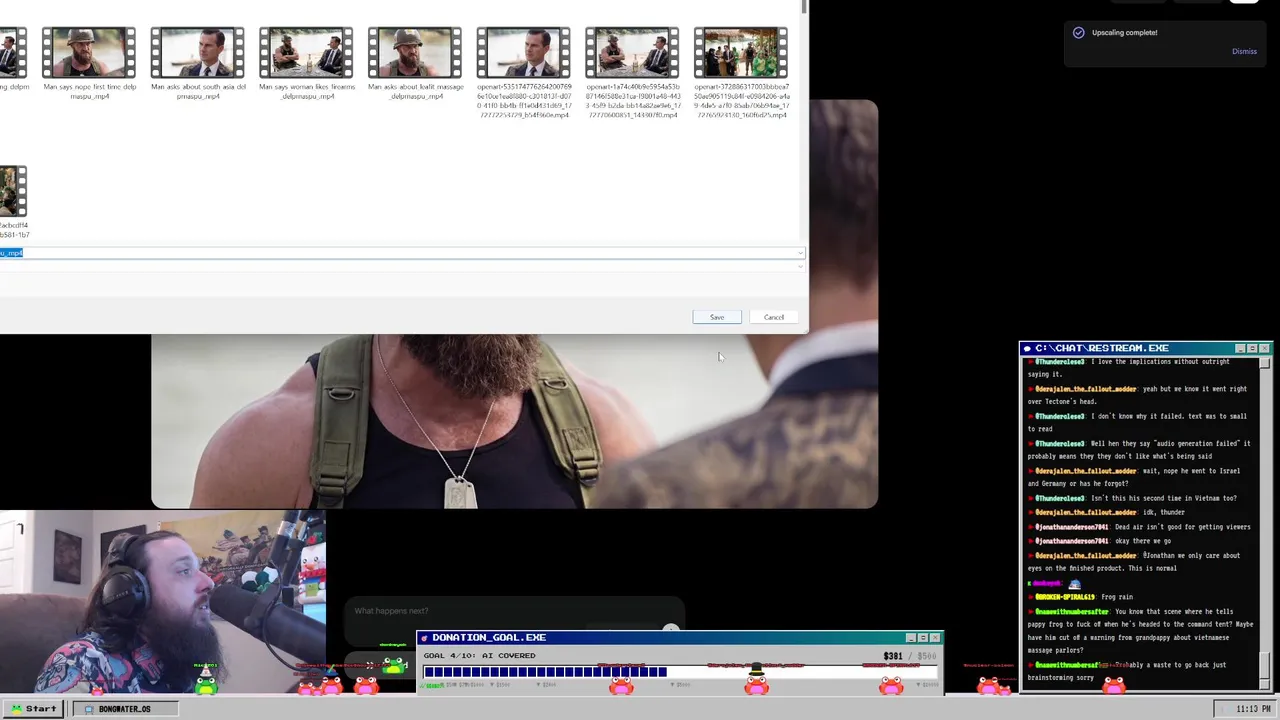Click the Upscaling complete checkmark icon
Screen dimensions: 1280x720
coord(1078,33)
